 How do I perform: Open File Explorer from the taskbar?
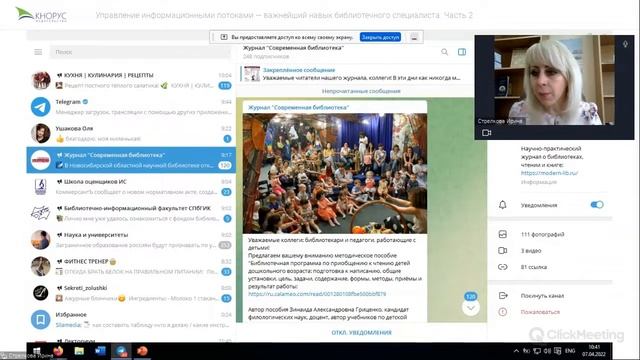click(x=79, y=351)
